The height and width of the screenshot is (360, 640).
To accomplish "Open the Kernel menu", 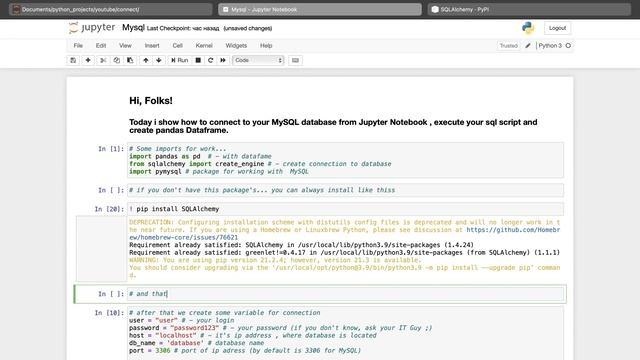I will click(204, 46).
